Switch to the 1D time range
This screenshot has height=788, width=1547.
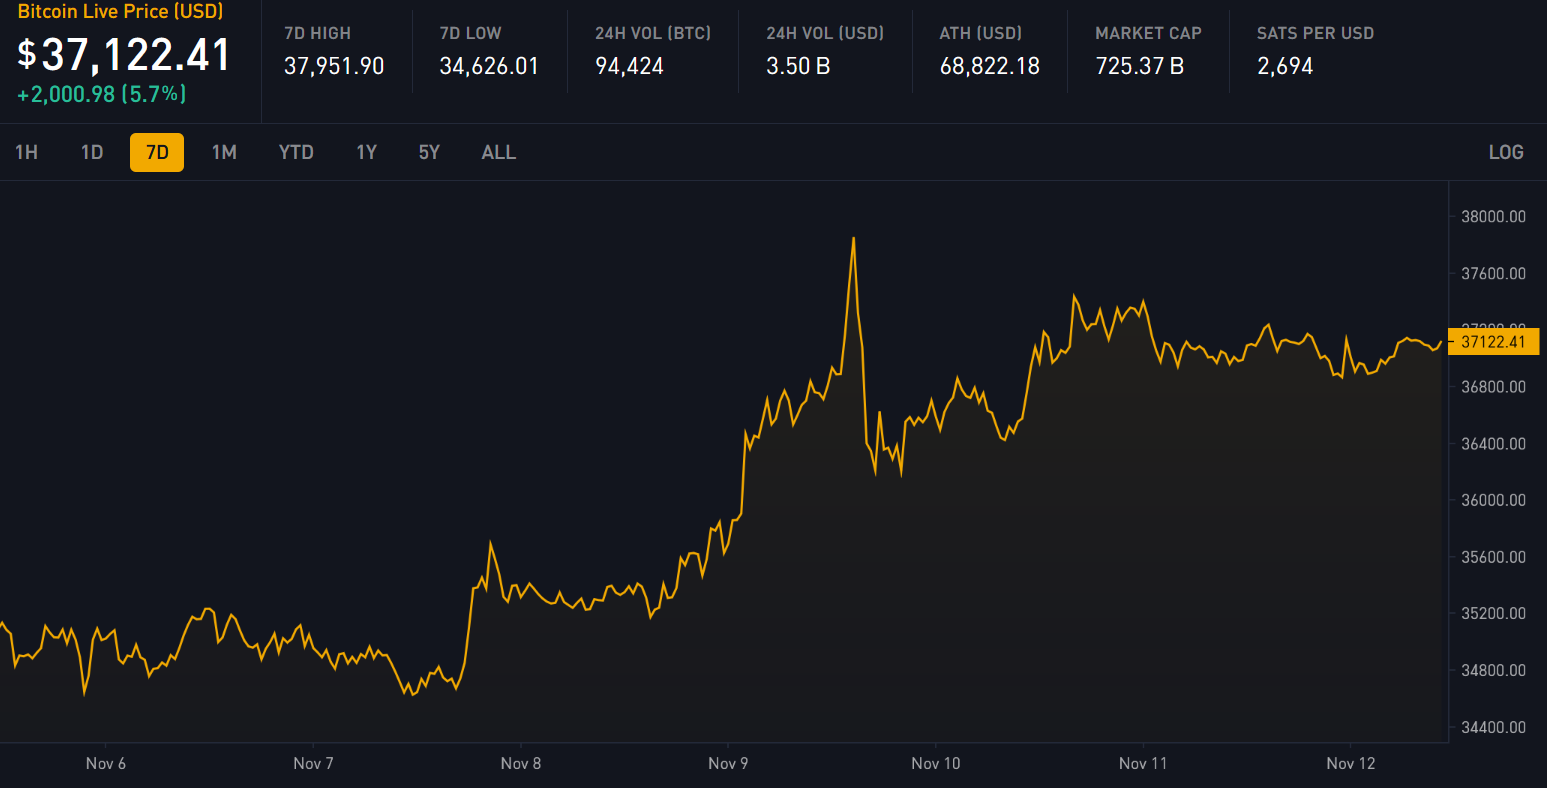coord(92,152)
